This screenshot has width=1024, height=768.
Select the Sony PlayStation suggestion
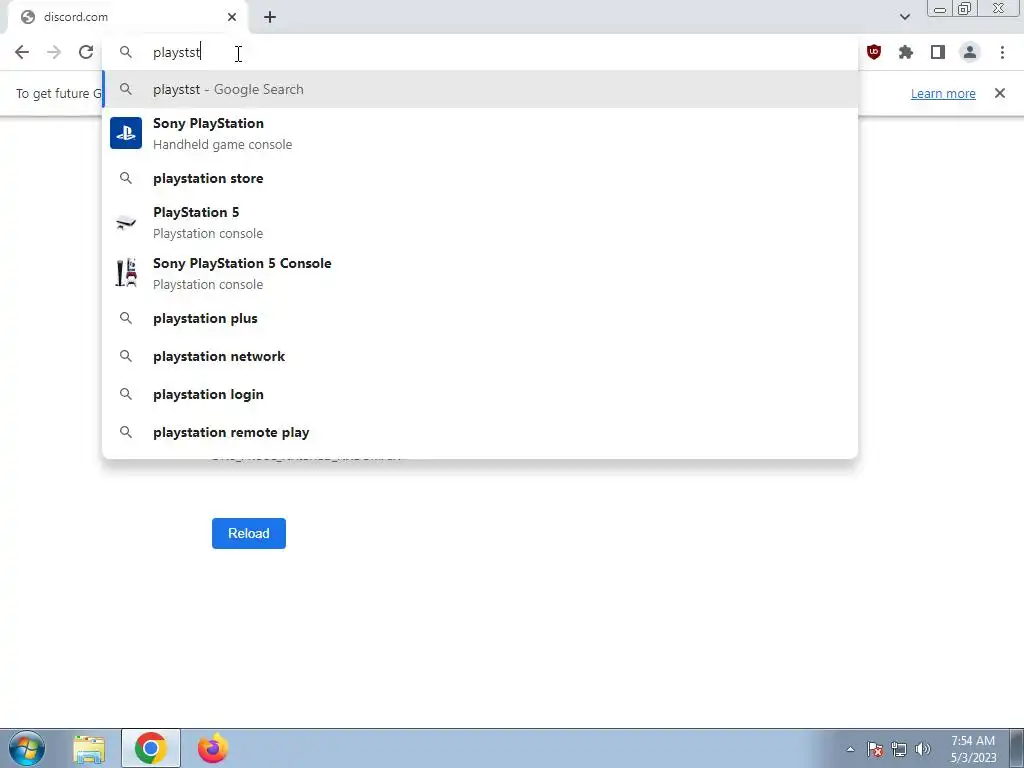480,133
